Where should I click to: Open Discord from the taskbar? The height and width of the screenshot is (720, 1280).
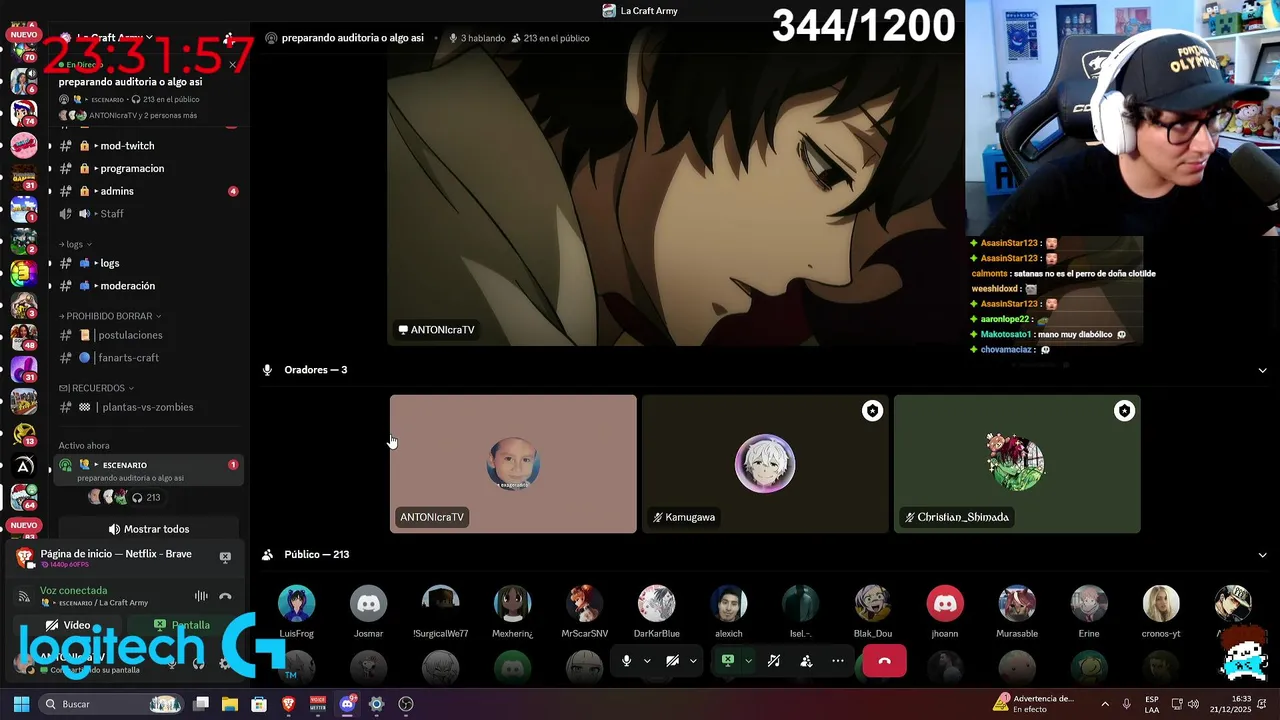(347, 704)
